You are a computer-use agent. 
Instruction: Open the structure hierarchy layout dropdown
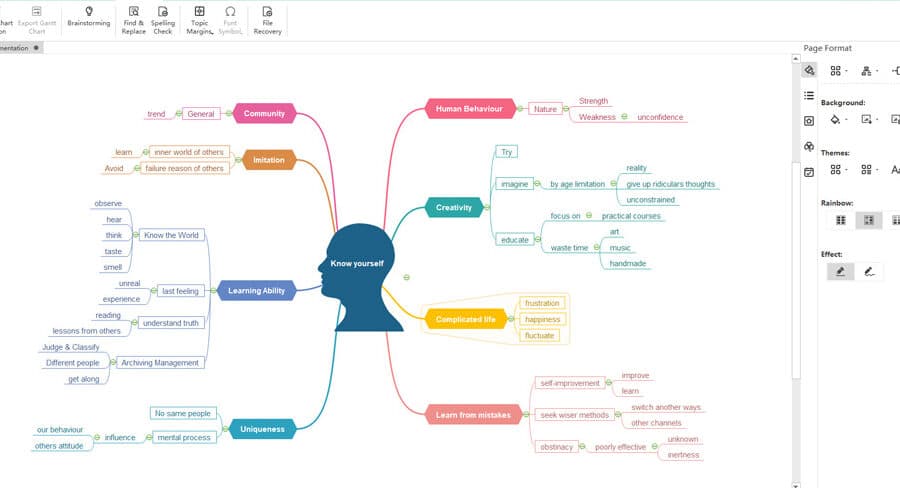(x=870, y=71)
